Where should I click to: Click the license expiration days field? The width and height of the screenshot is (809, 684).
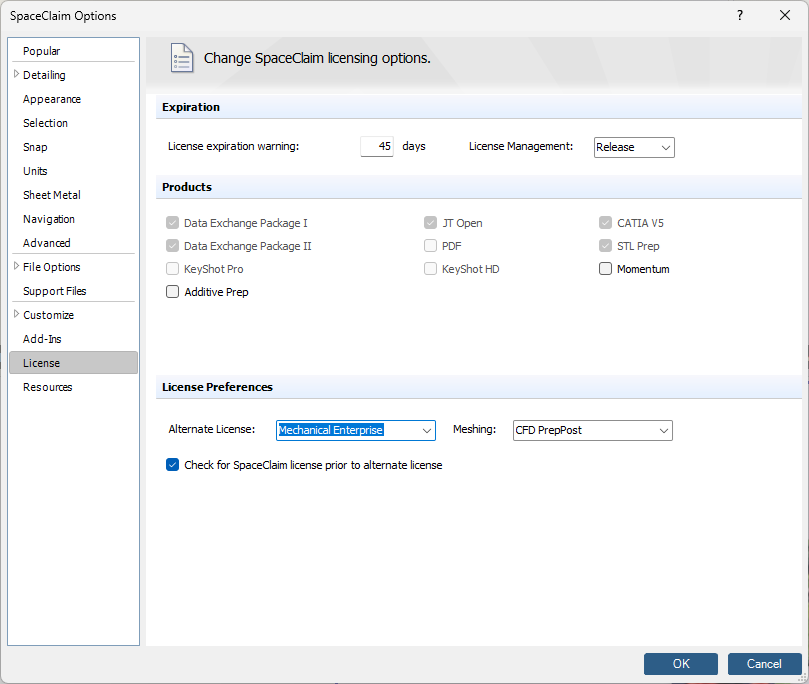[377, 147]
